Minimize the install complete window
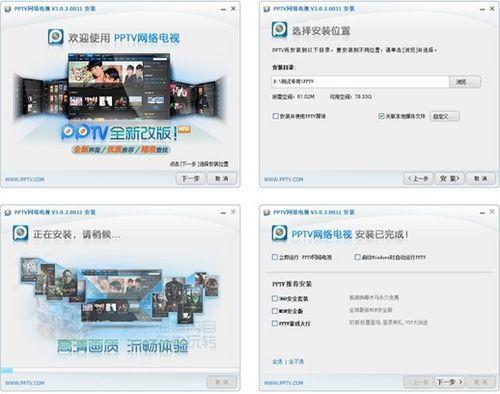Image resolution: width=500 pixels, height=394 pixels. coord(482,213)
